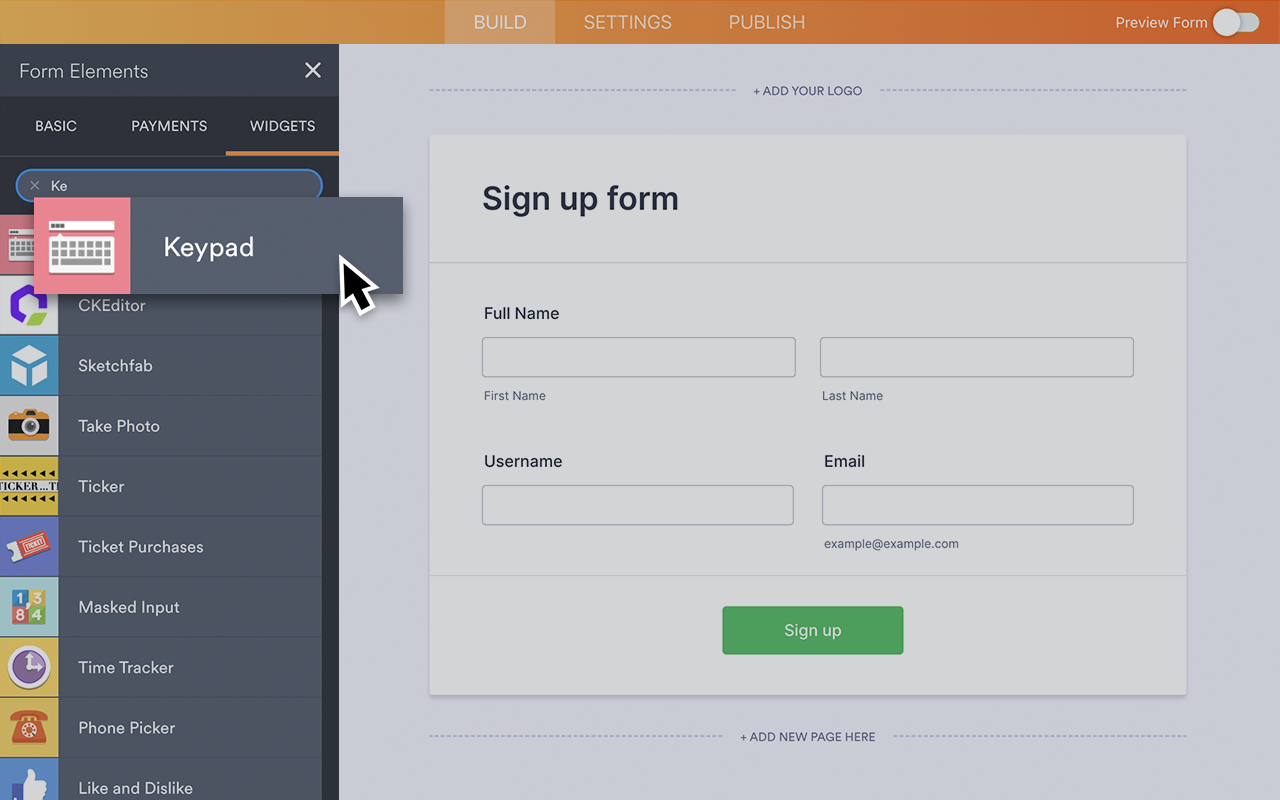The width and height of the screenshot is (1280, 800).
Task: Clear the widget search field text
Action: tap(35, 186)
